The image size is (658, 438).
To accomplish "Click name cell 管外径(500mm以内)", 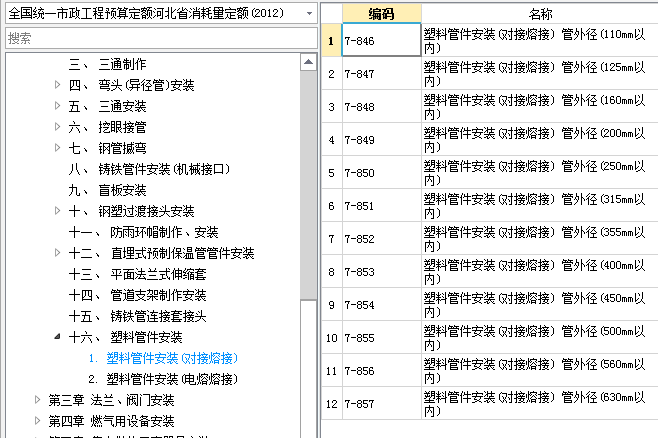I will 540,338.
